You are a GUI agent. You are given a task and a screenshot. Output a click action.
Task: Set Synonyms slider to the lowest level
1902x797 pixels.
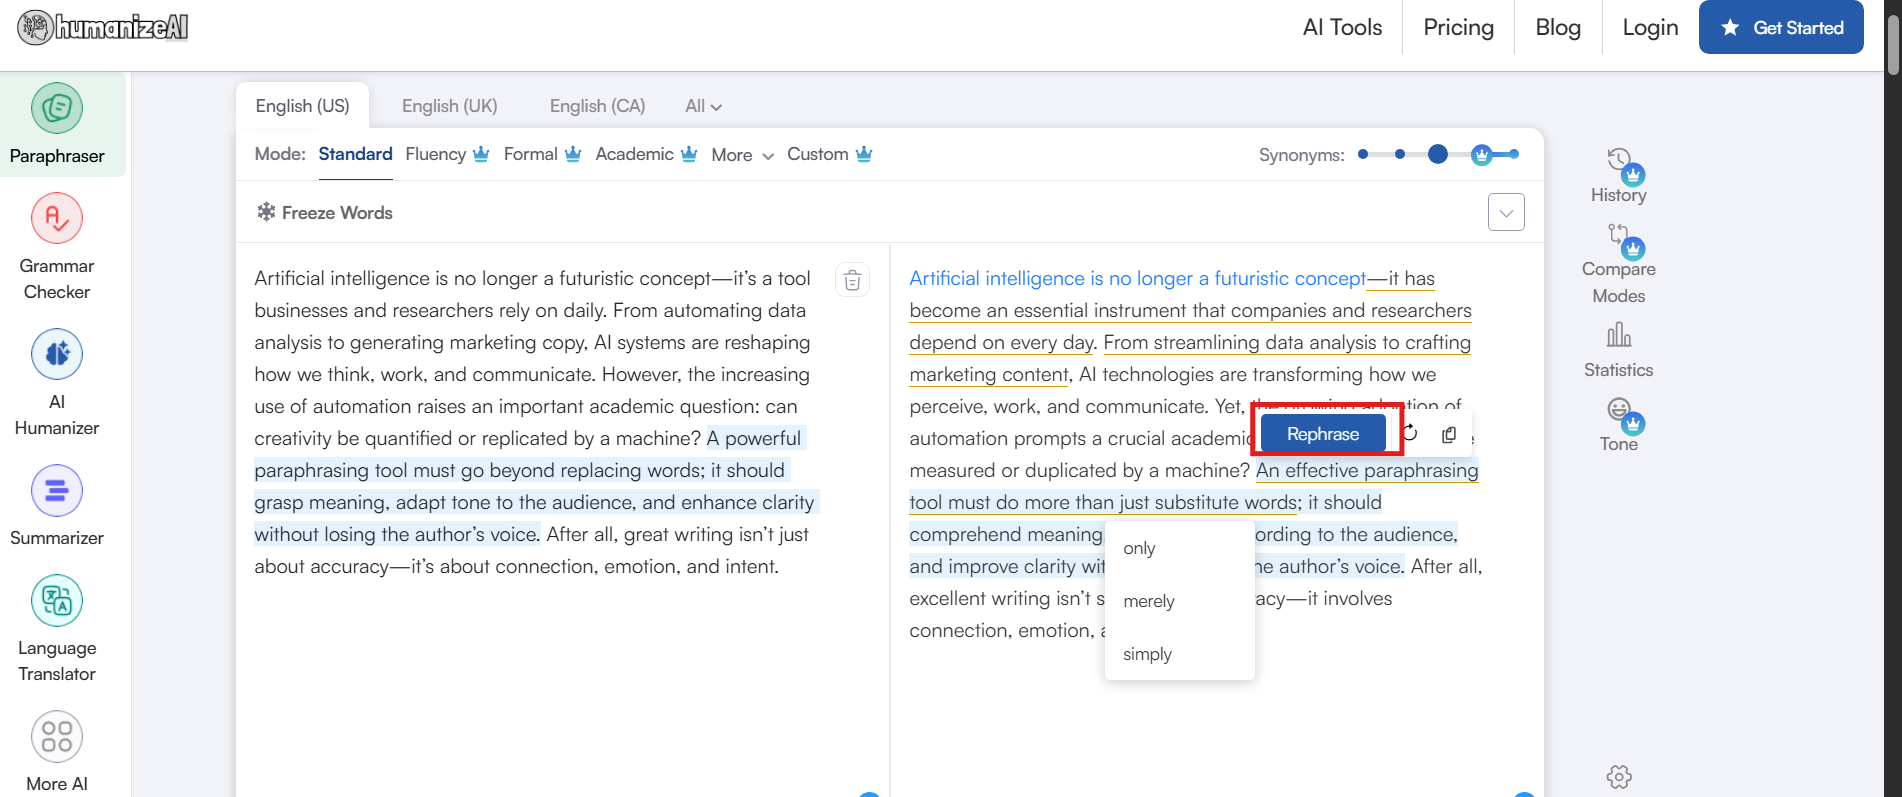pyautogui.click(x=1363, y=154)
